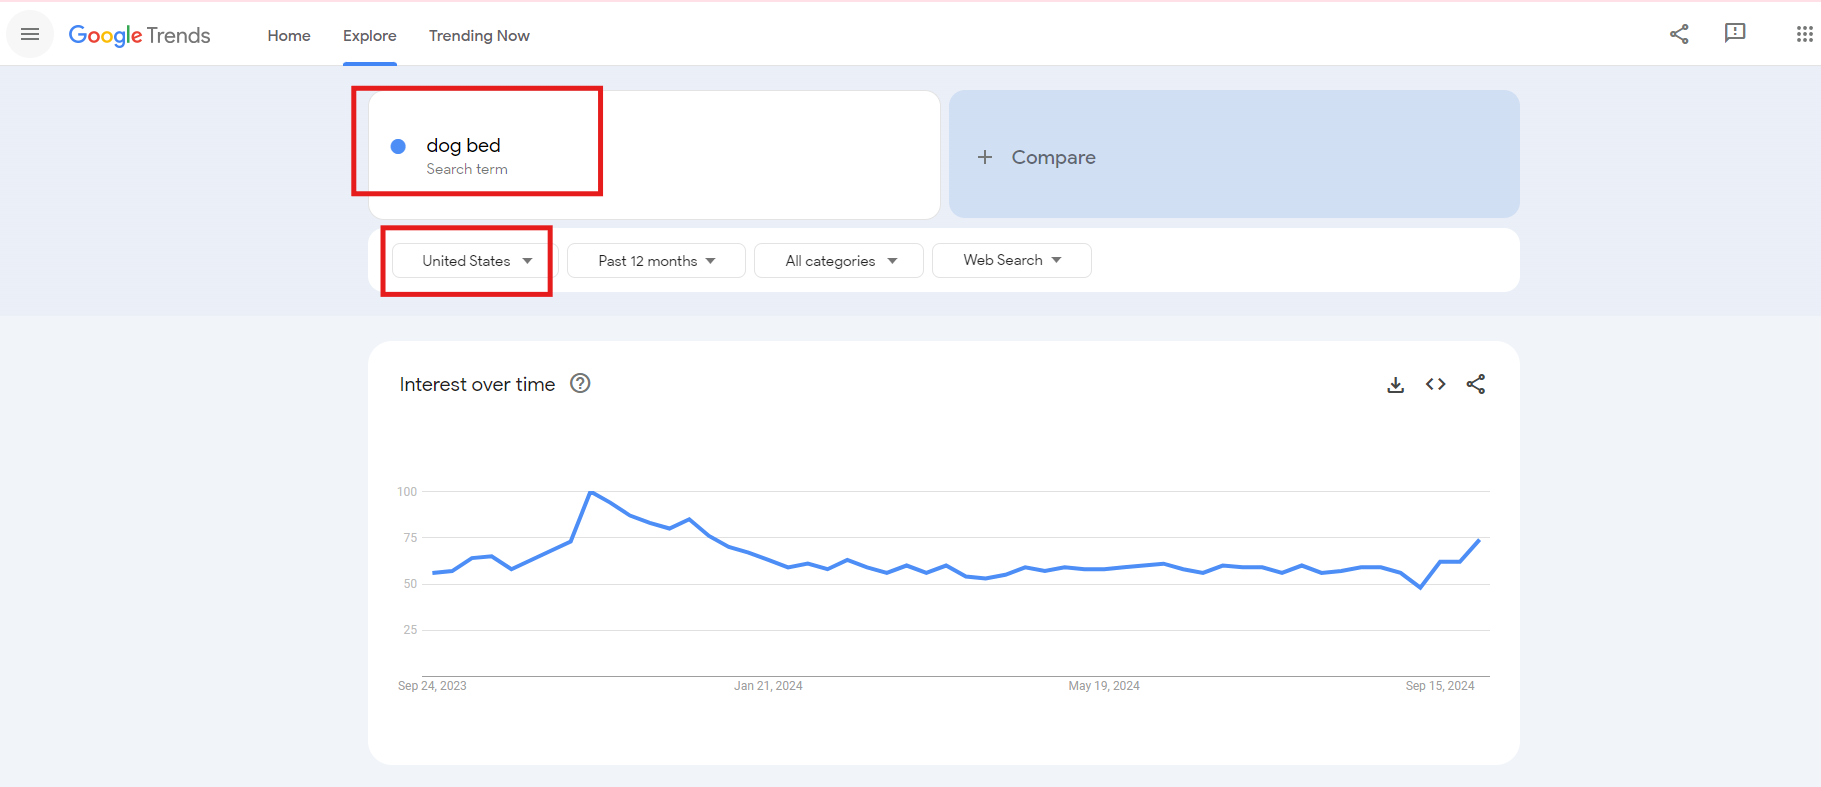Get the chart embed code
The width and height of the screenshot is (1821, 787).
(x=1436, y=384)
